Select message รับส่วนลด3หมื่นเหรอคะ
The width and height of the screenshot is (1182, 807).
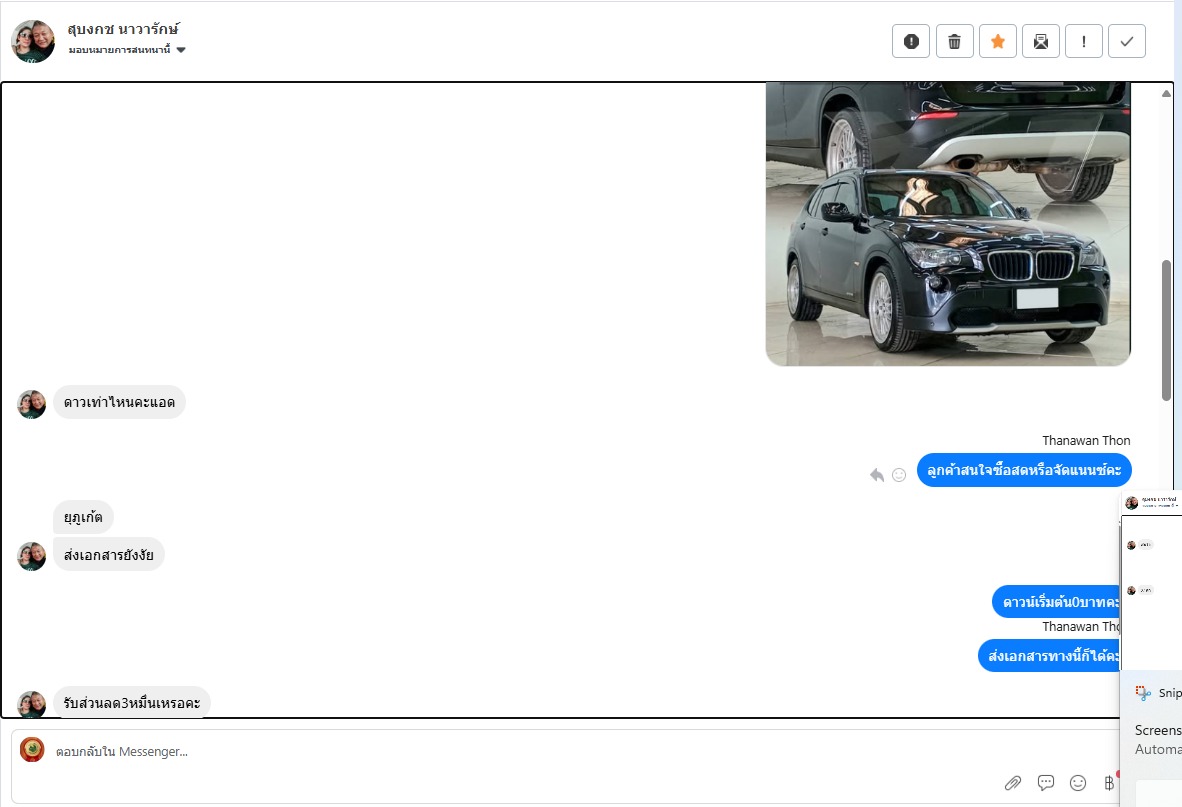(x=132, y=702)
